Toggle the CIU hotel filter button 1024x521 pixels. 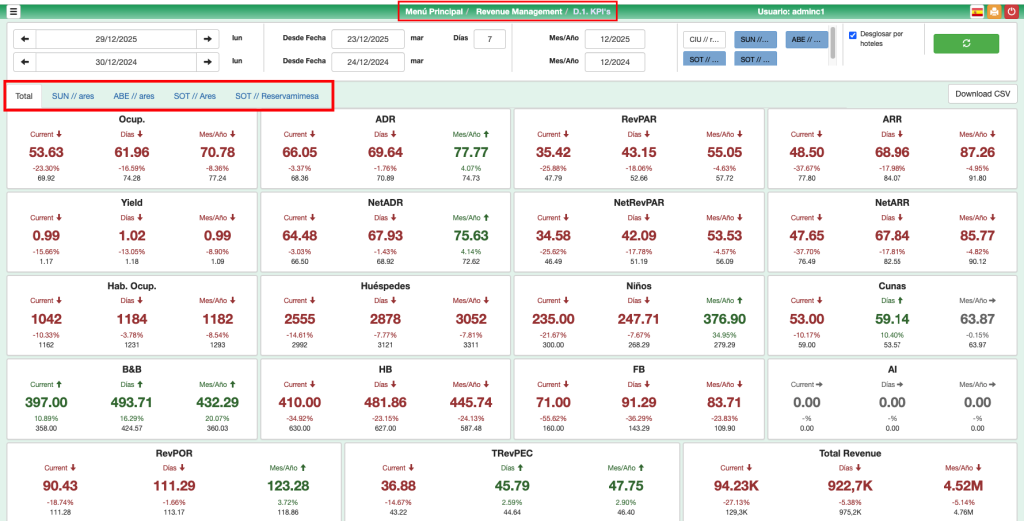tap(705, 40)
